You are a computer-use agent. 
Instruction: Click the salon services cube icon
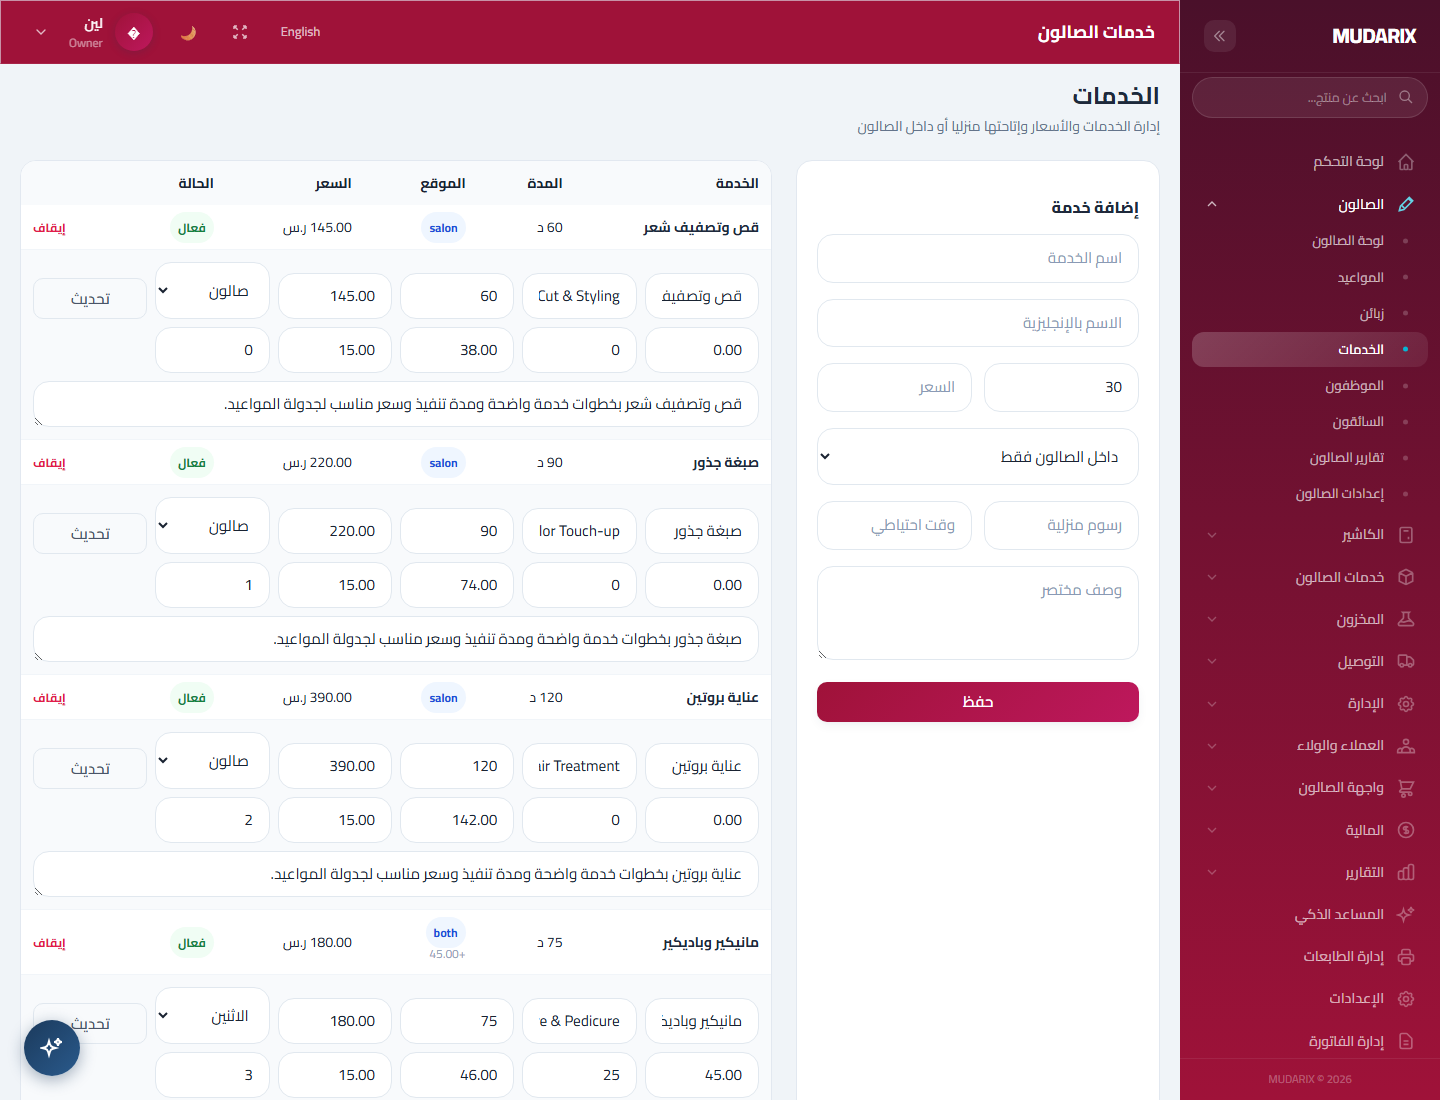click(1405, 577)
